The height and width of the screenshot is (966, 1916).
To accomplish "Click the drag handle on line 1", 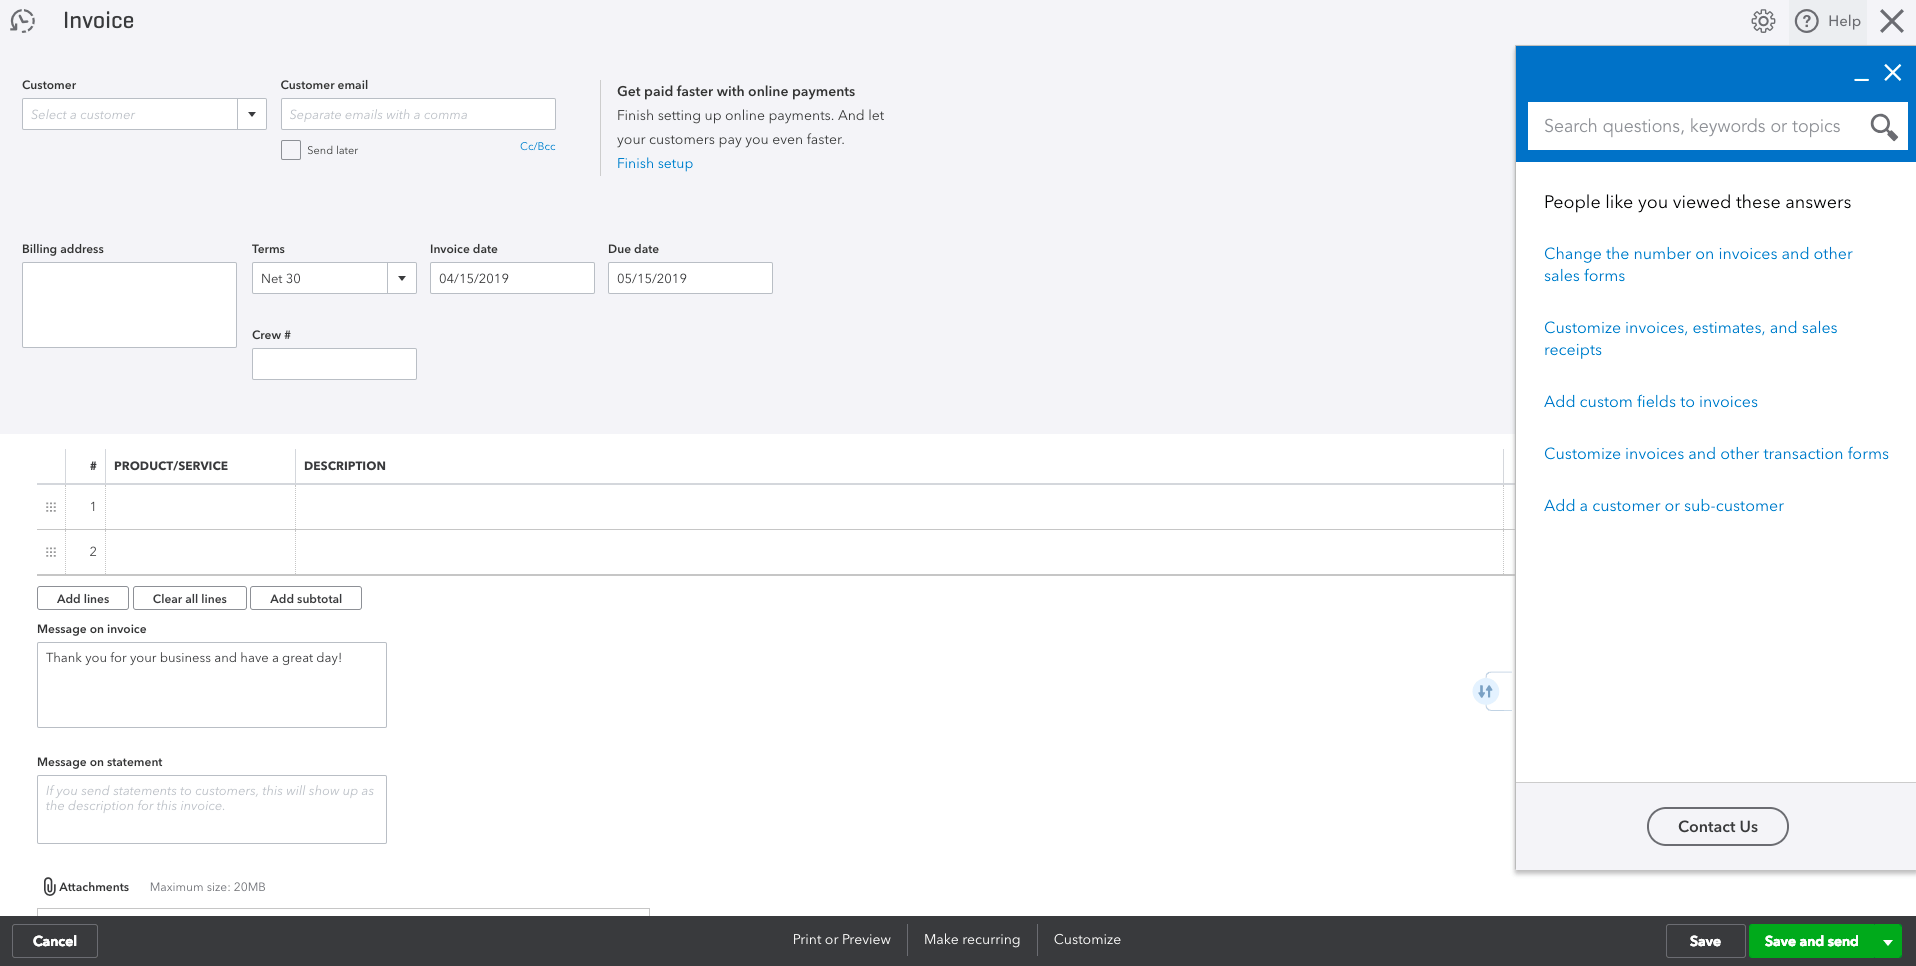I will pos(51,507).
